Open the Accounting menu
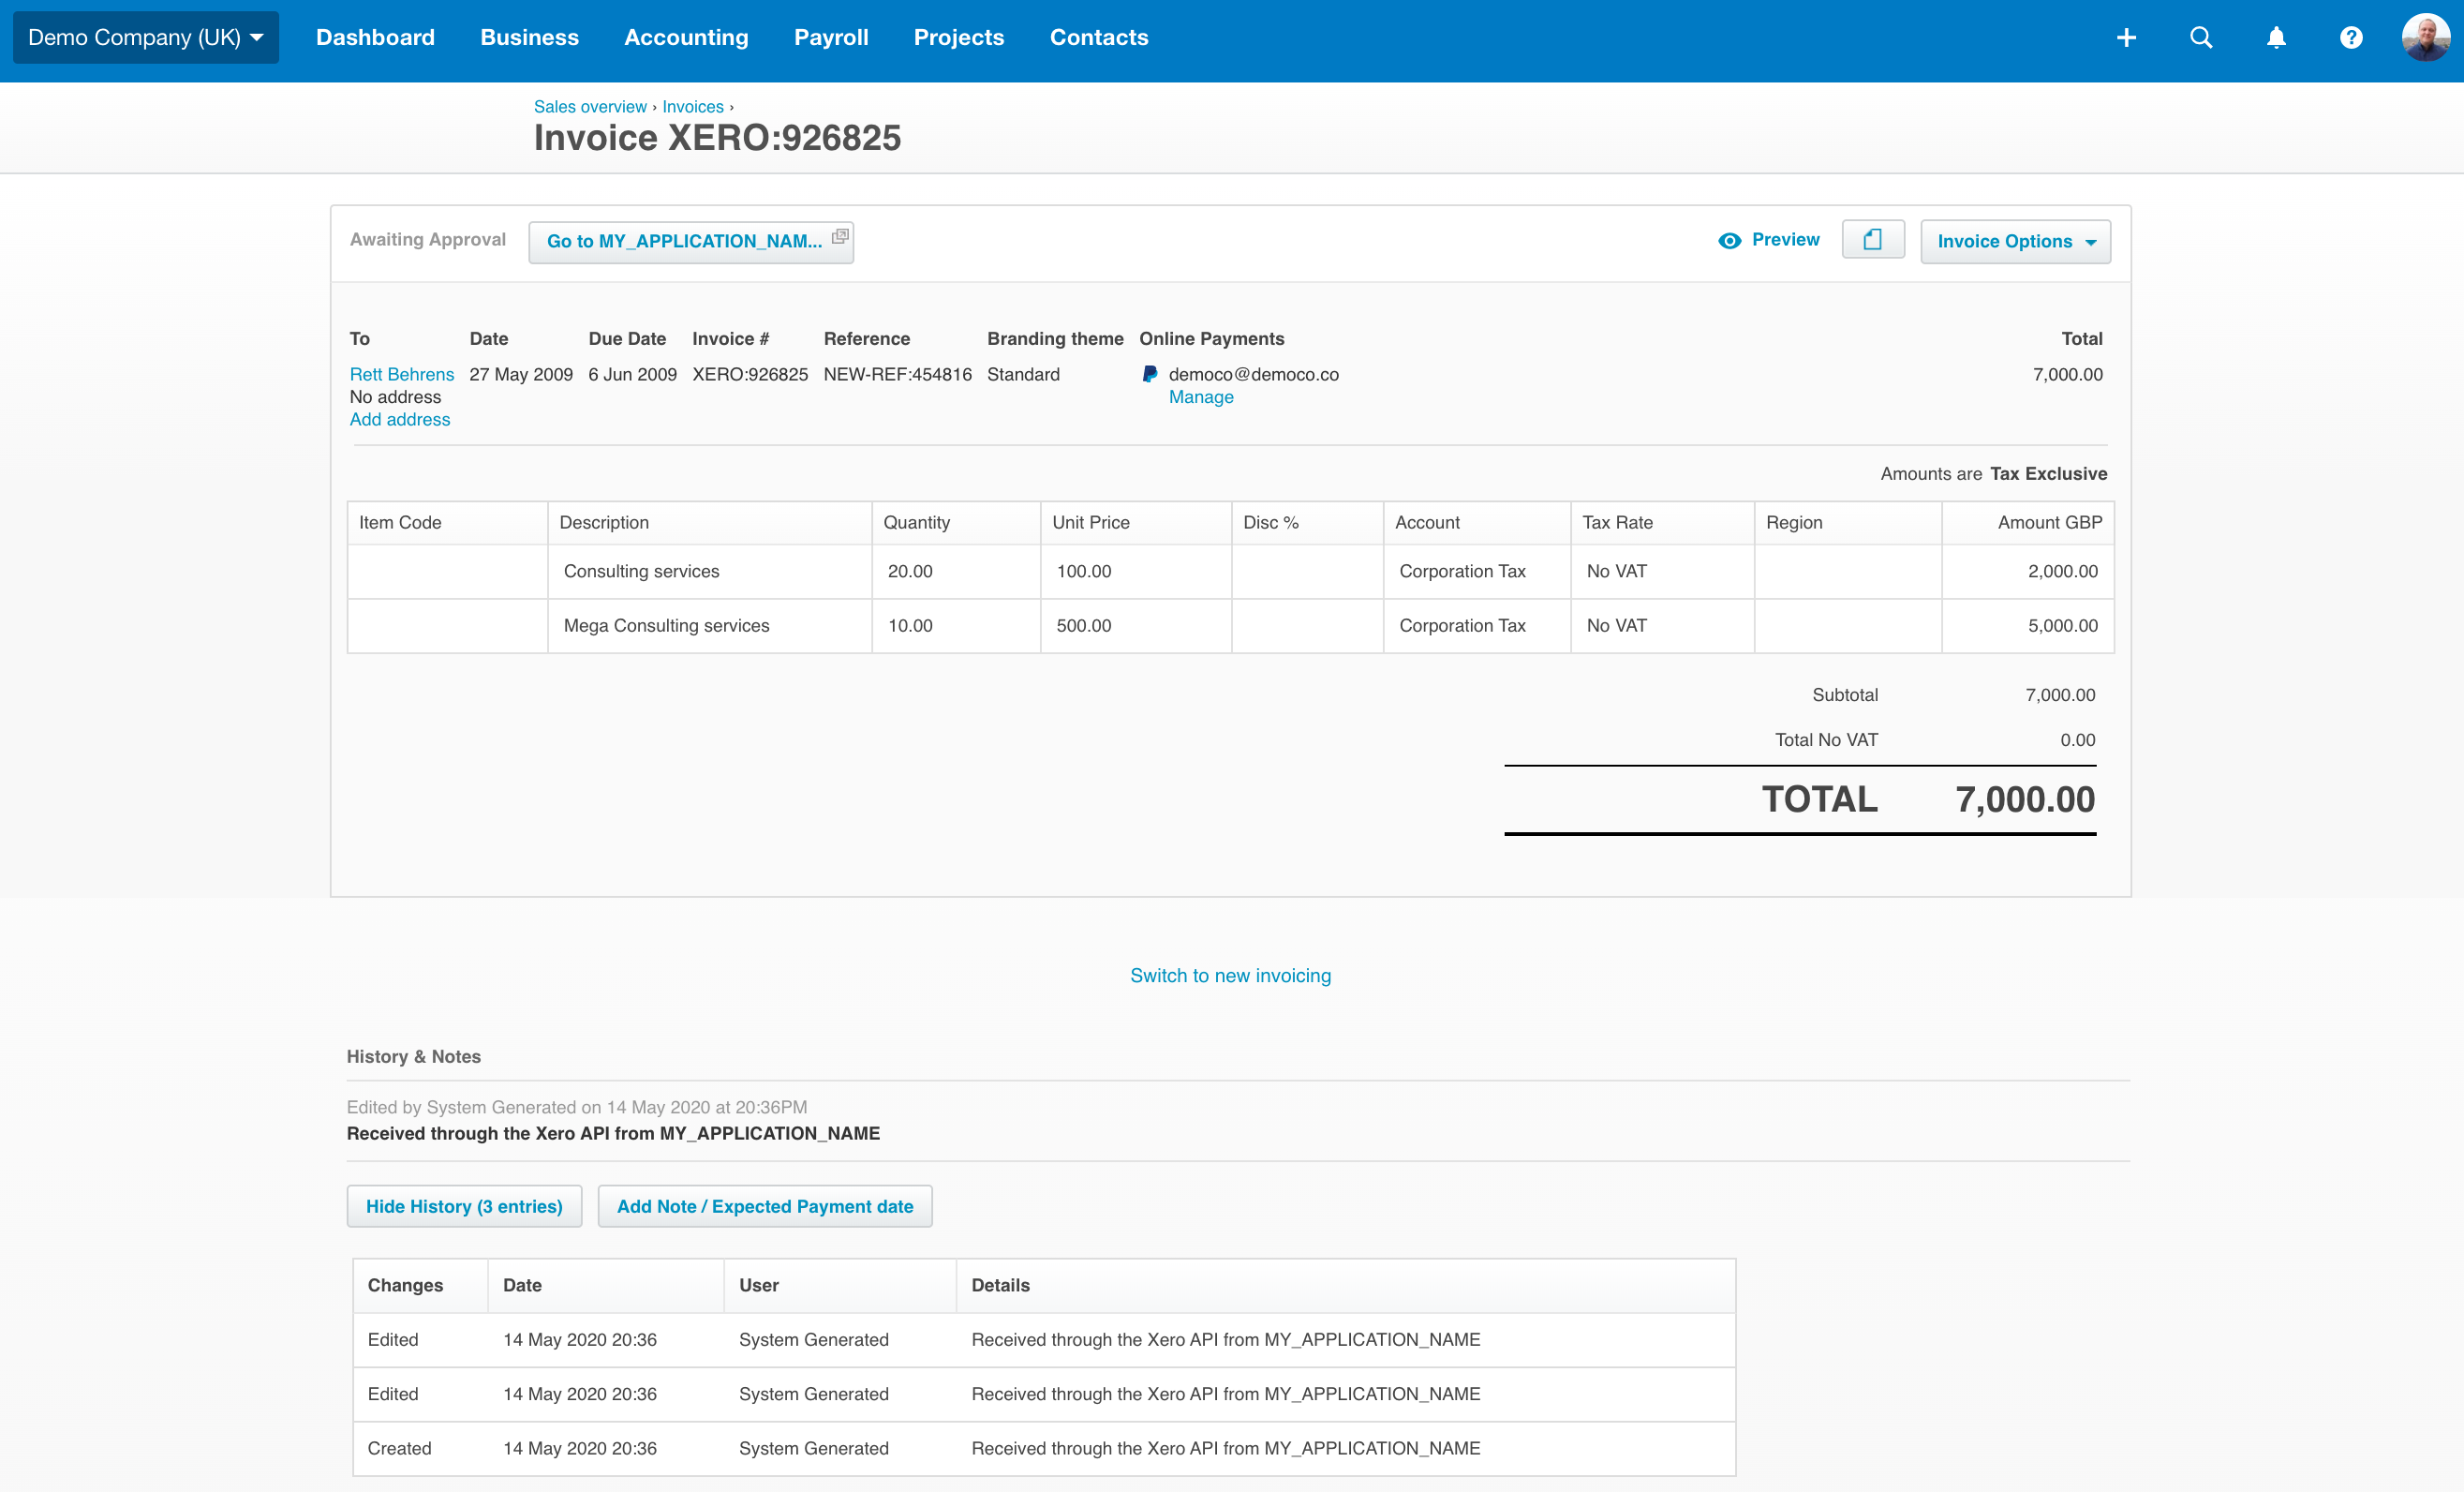 (686, 38)
